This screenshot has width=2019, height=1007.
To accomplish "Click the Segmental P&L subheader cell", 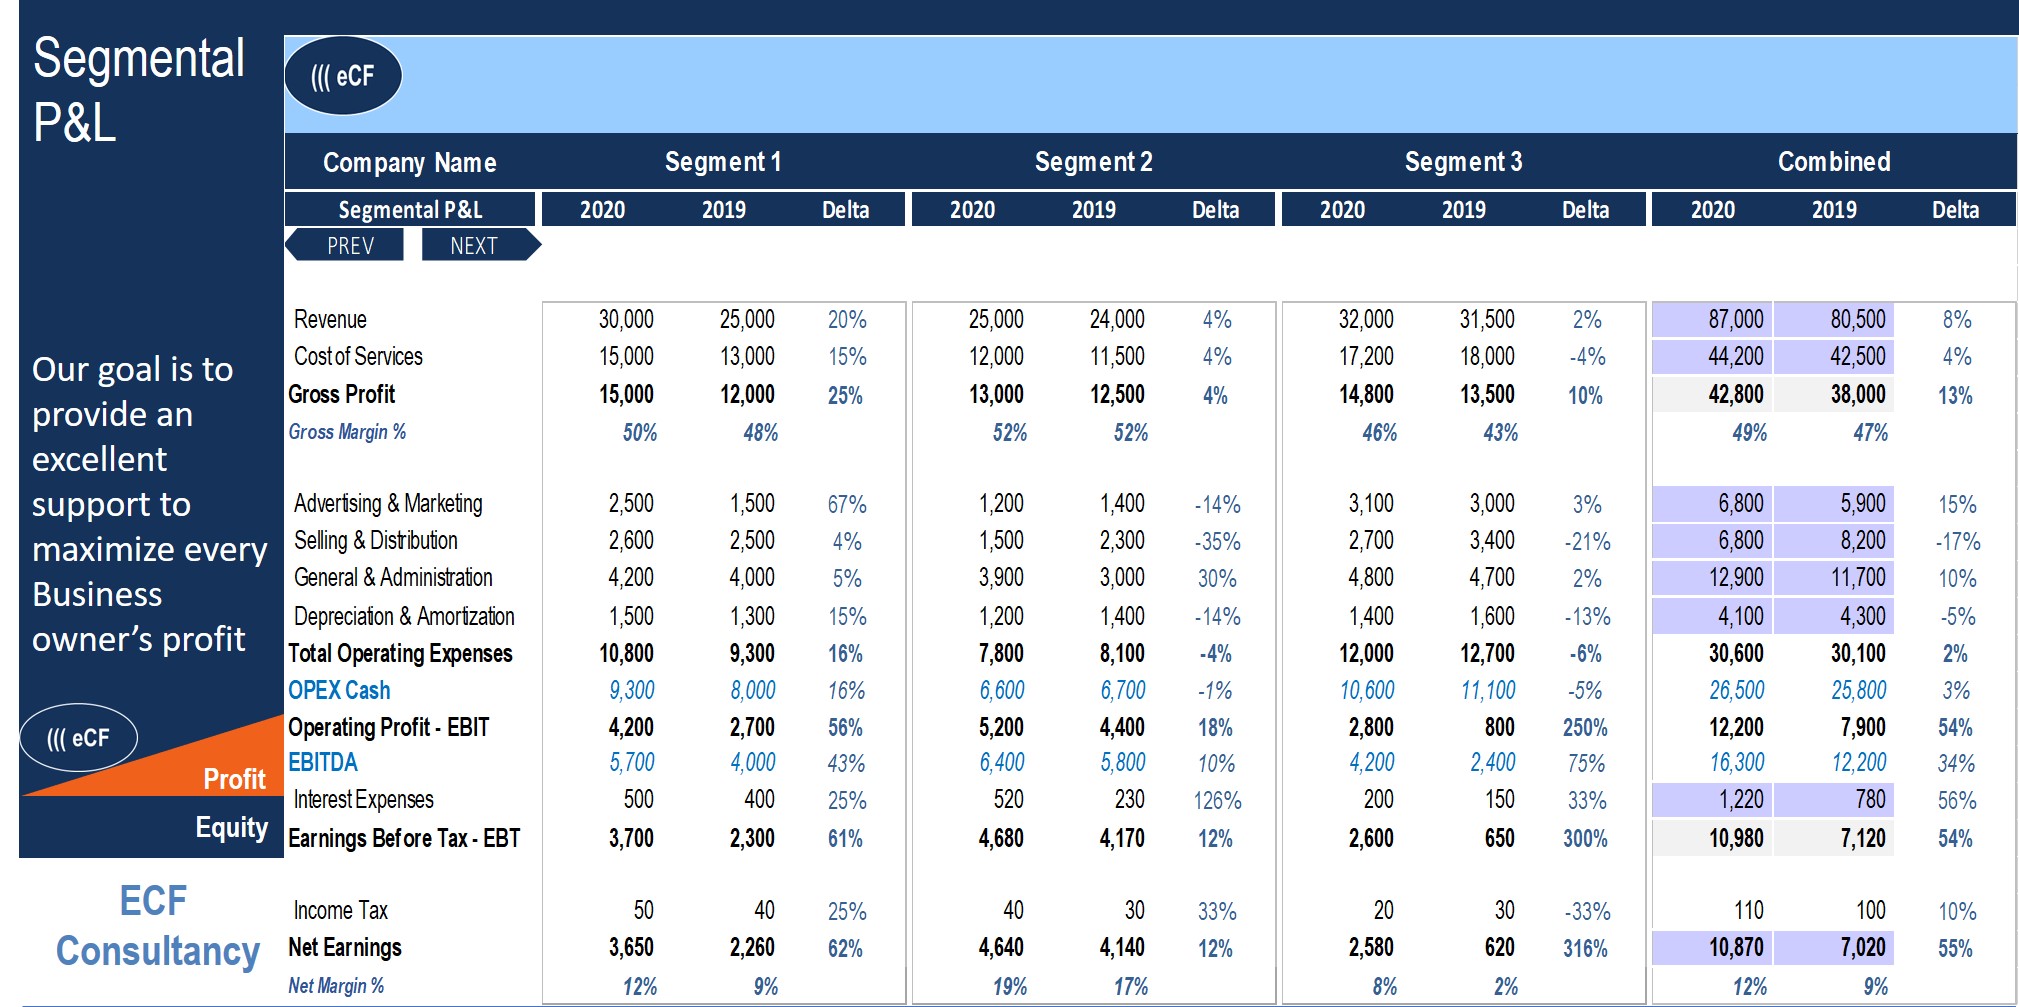I will (410, 210).
